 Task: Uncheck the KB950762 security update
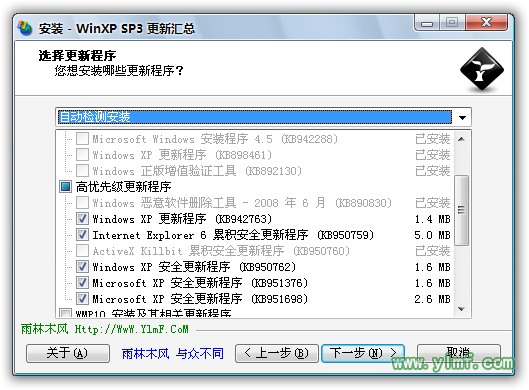click(82, 267)
